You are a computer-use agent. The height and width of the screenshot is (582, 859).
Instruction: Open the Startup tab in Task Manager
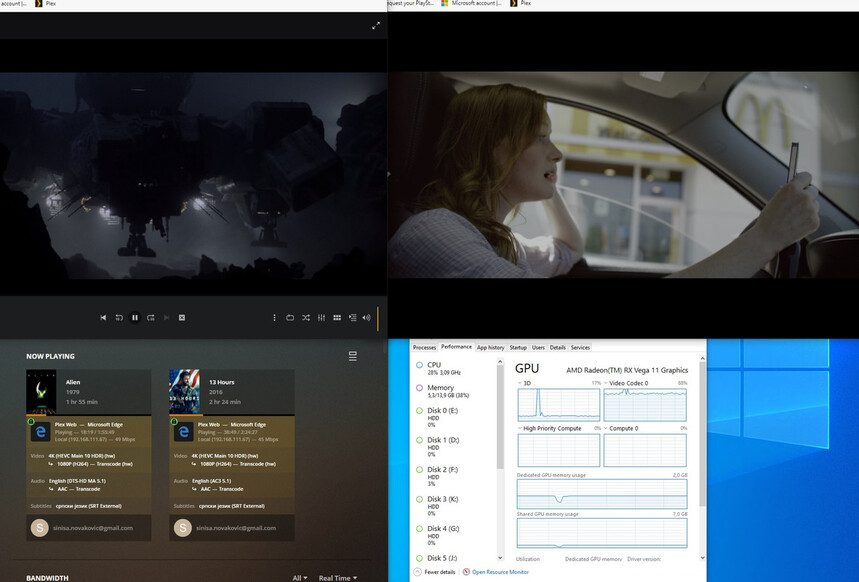pyautogui.click(x=518, y=347)
